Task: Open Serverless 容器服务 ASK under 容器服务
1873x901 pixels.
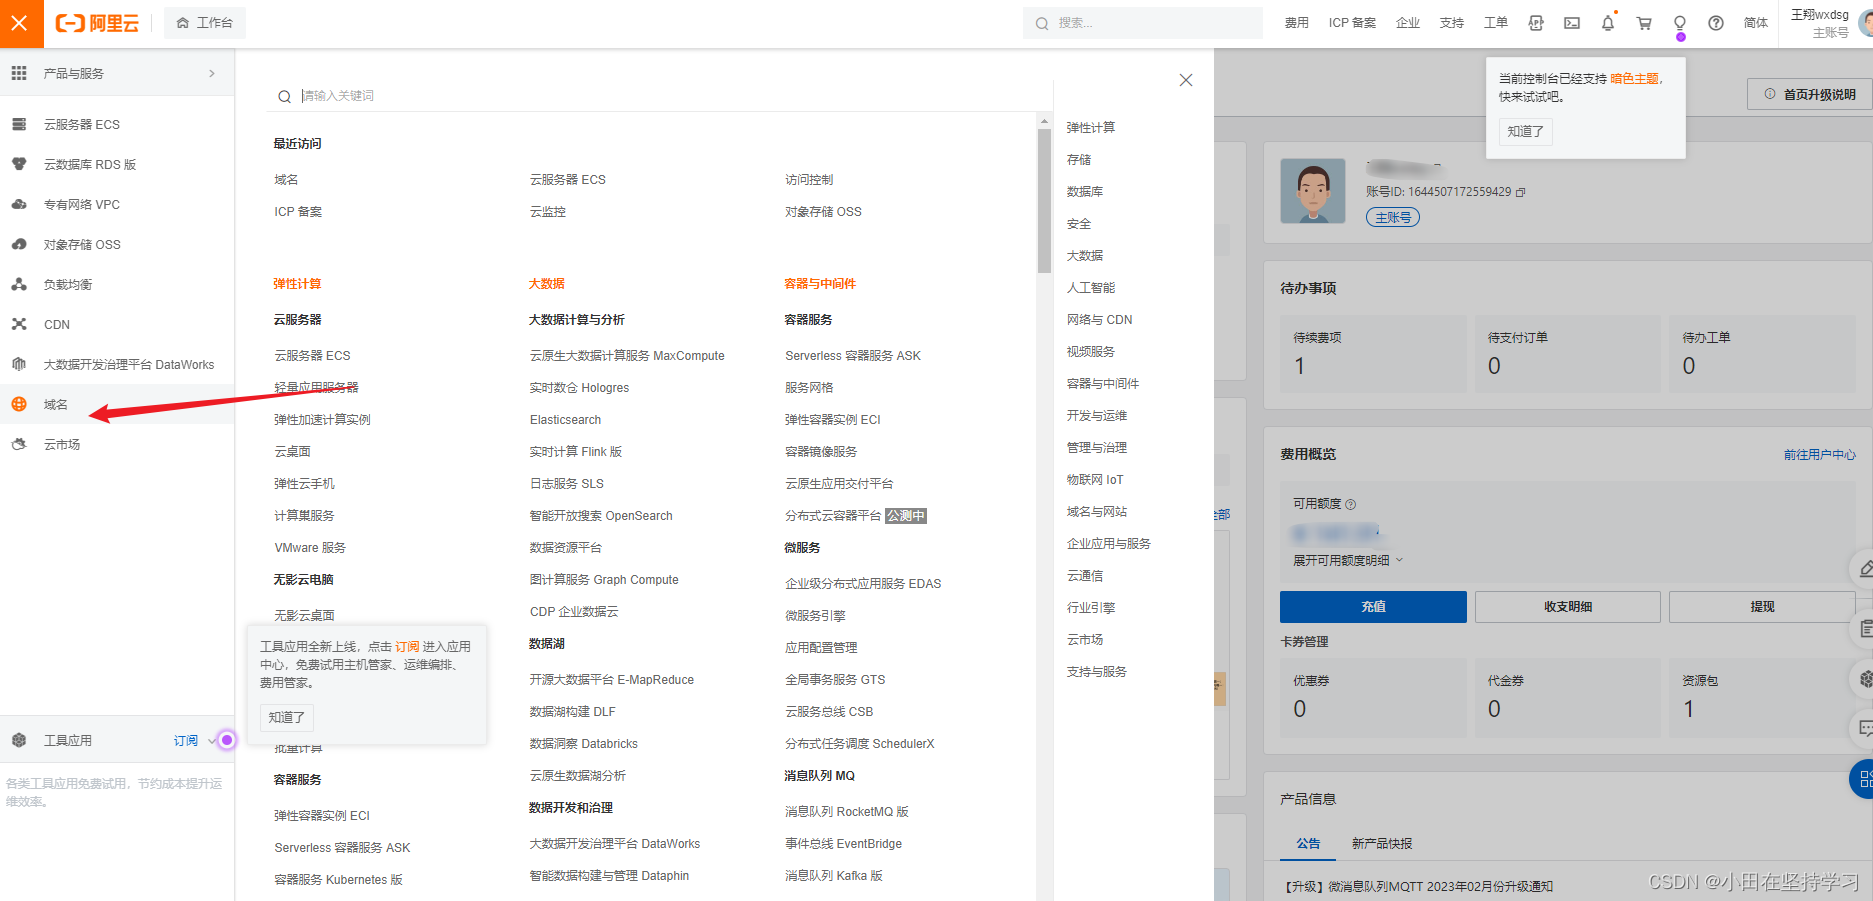Action: coord(853,356)
